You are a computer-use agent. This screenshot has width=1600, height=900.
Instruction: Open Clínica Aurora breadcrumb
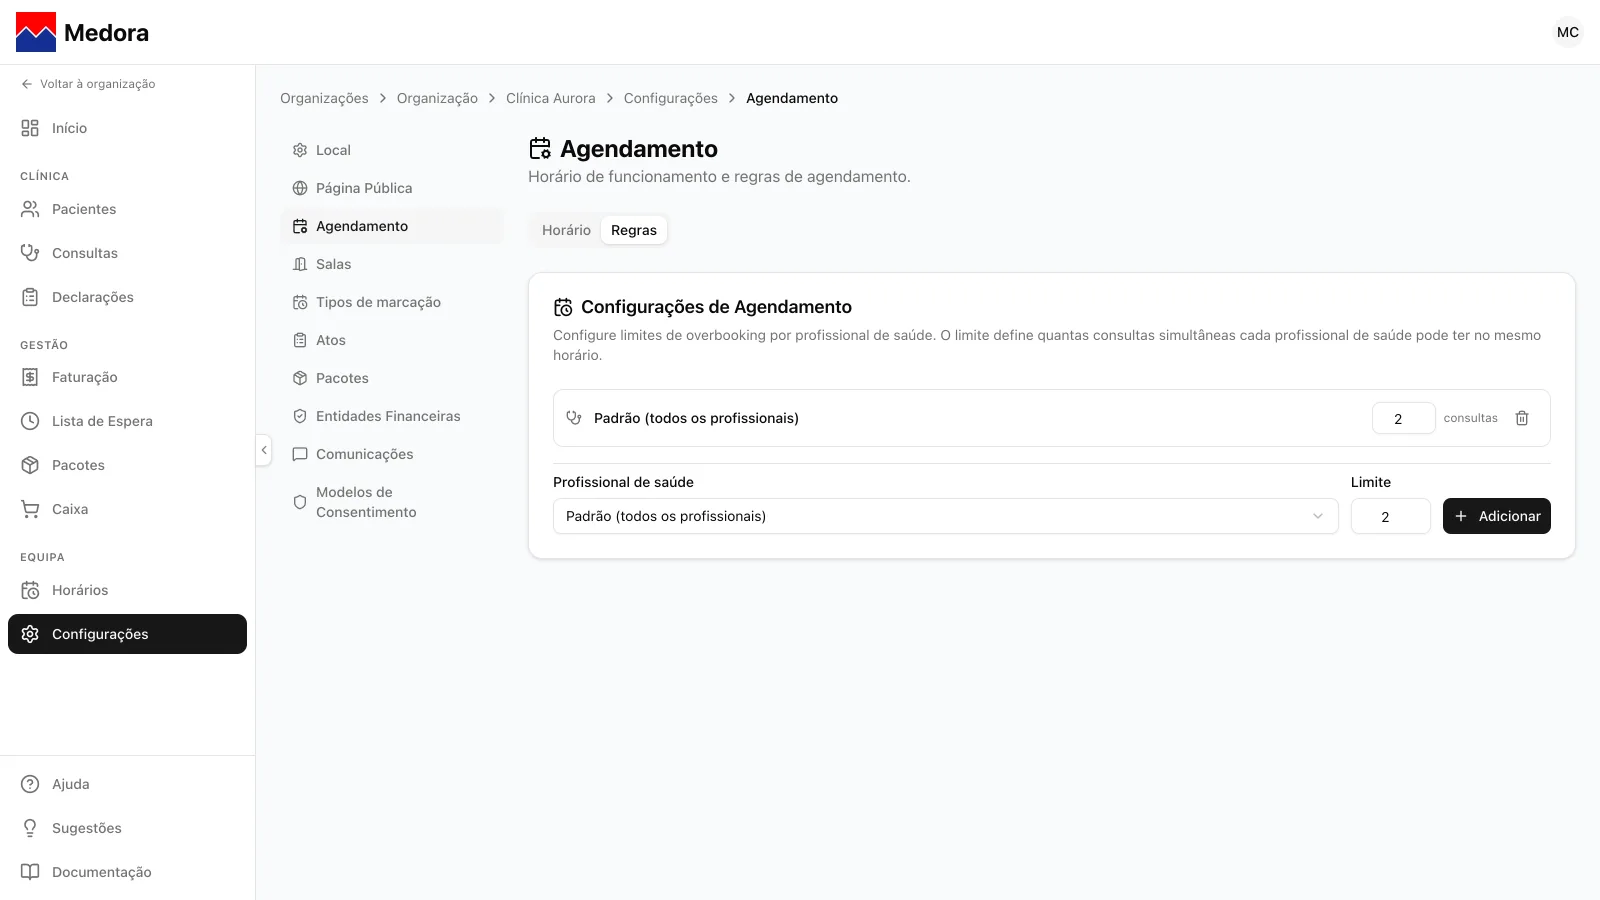click(x=550, y=98)
